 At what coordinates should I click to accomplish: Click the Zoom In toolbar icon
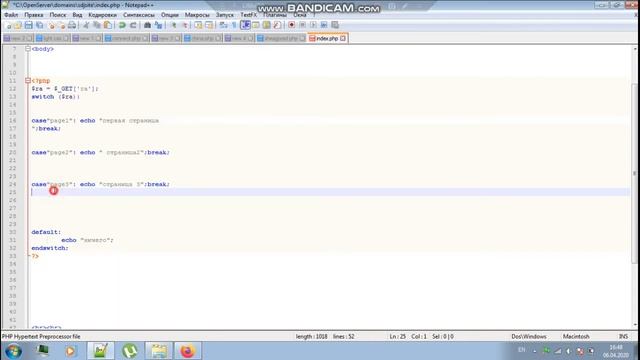(173, 25)
